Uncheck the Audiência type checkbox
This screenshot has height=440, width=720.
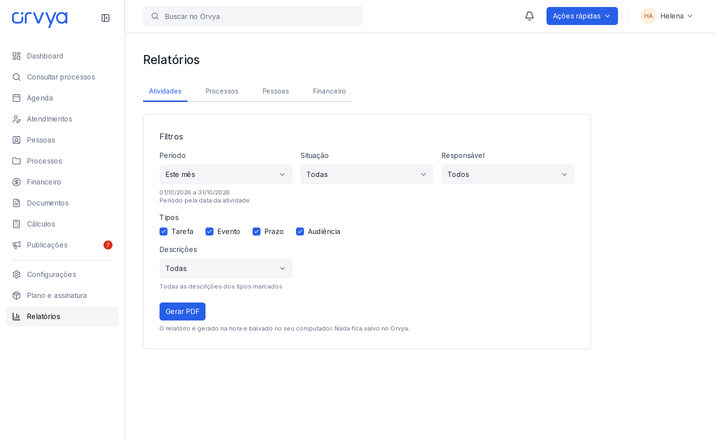point(300,231)
